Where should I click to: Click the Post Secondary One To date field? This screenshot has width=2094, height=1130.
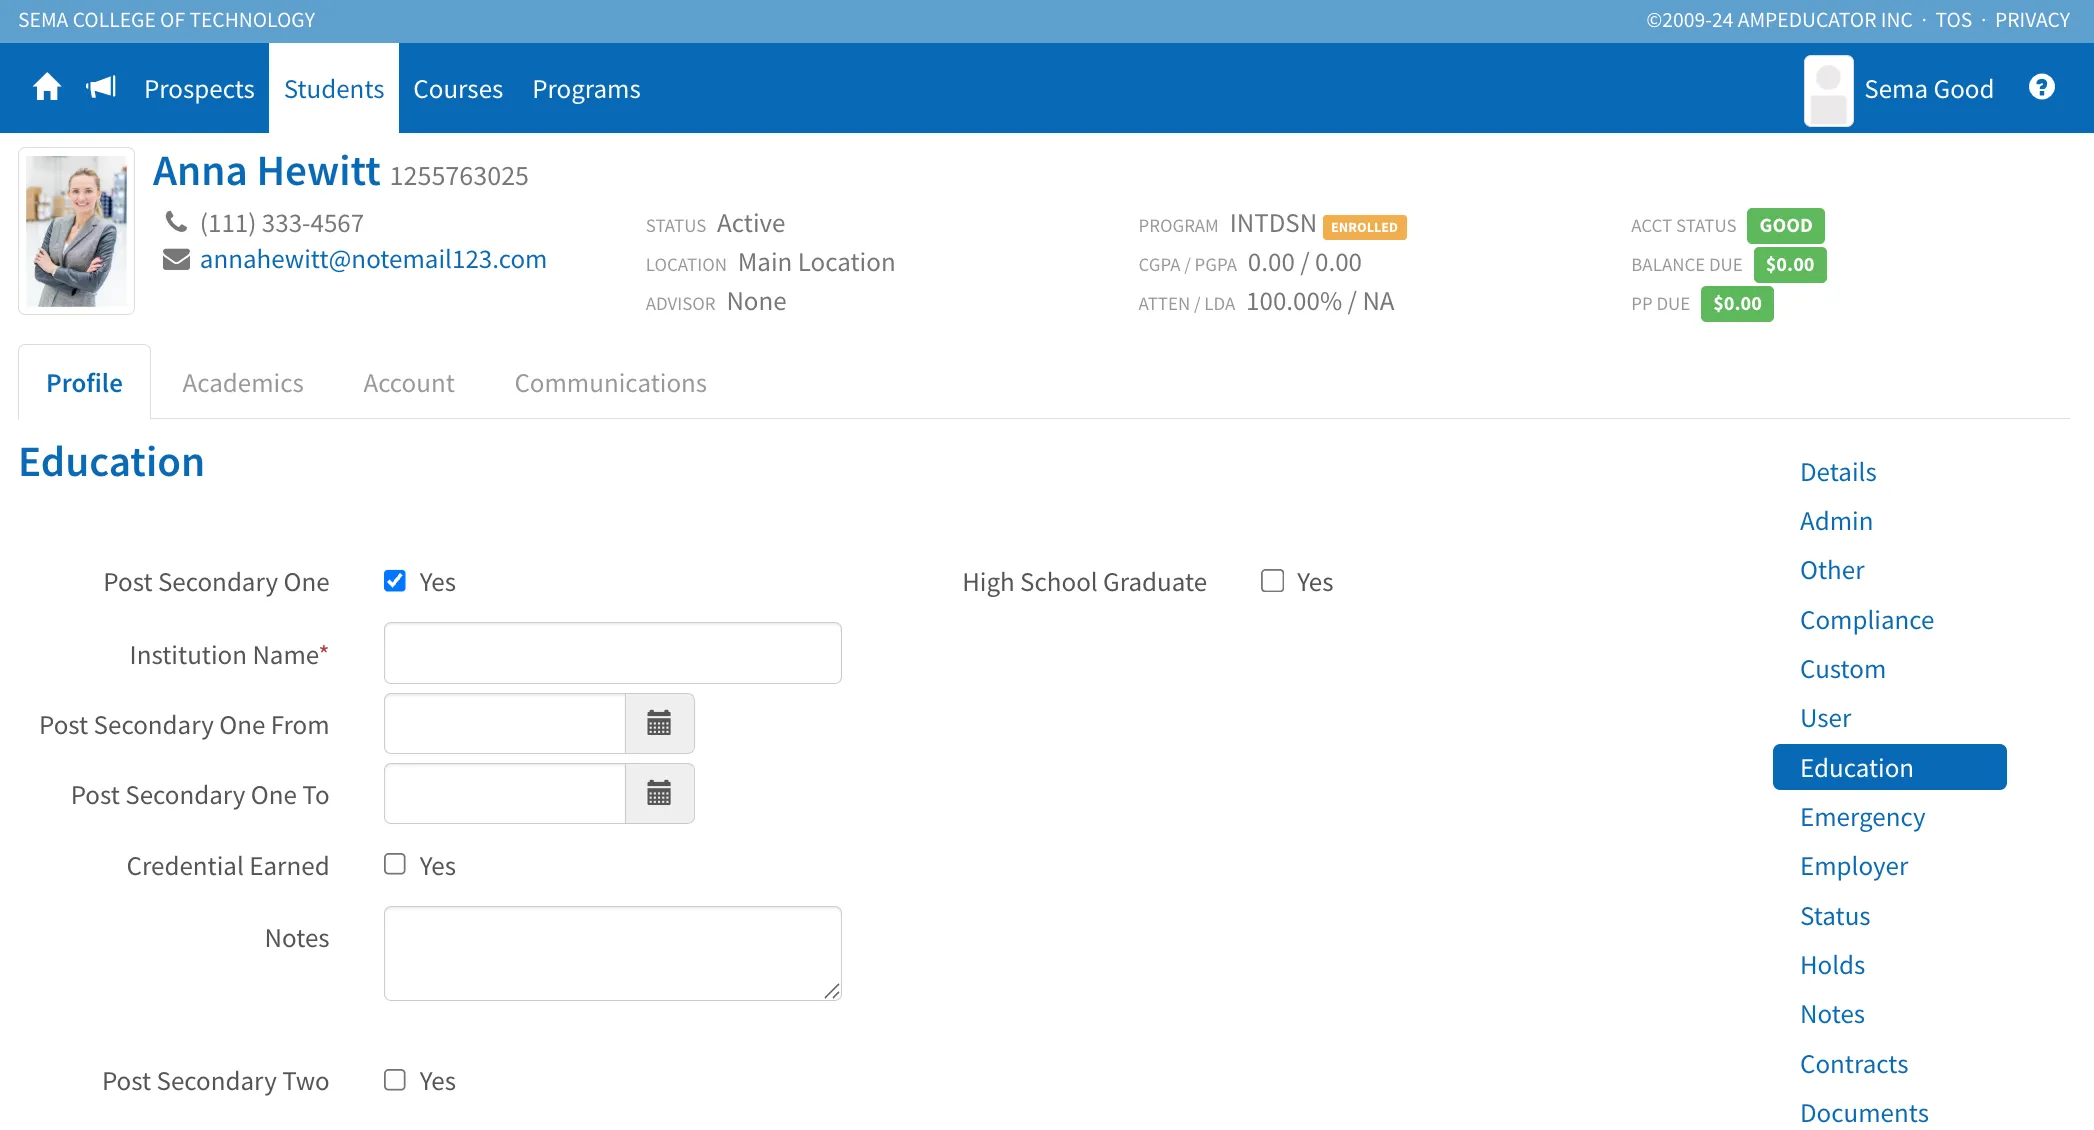[x=505, y=794]
